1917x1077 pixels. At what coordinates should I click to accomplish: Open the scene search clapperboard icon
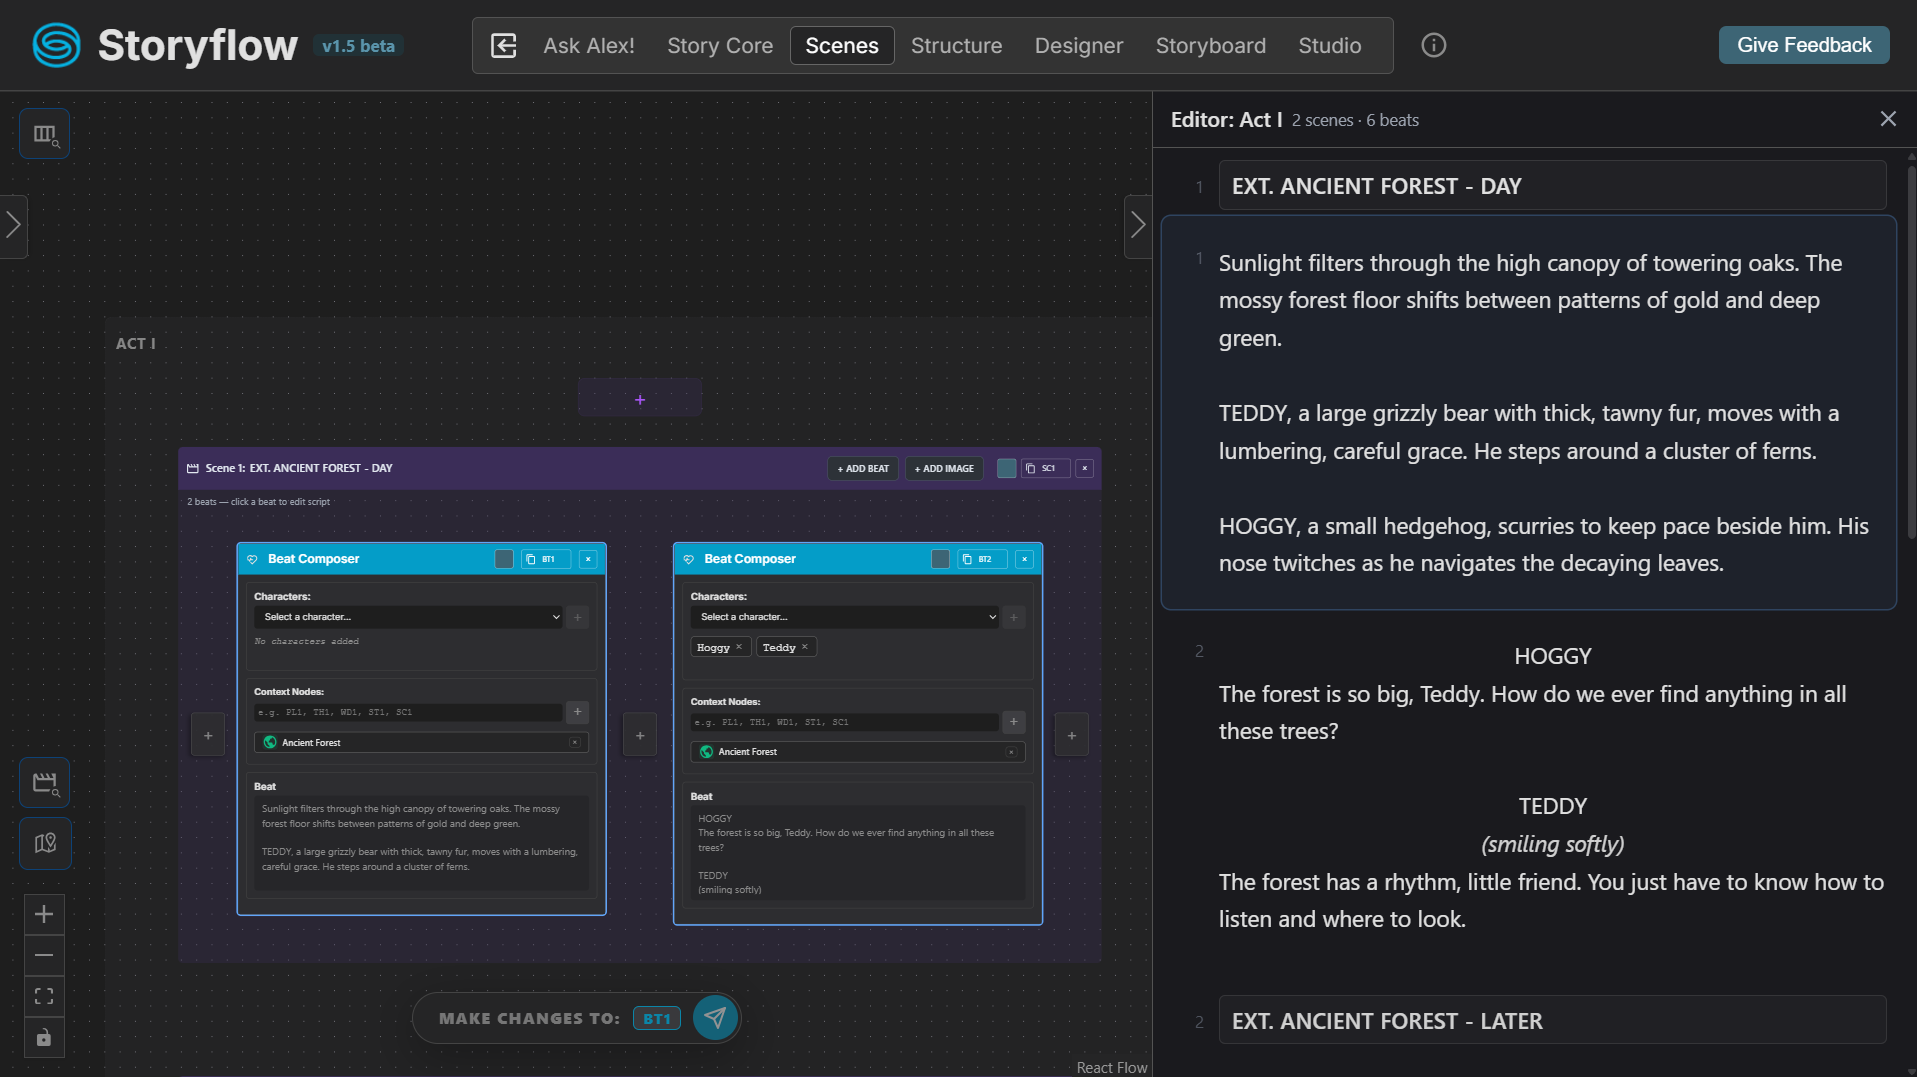coord(45,783)
